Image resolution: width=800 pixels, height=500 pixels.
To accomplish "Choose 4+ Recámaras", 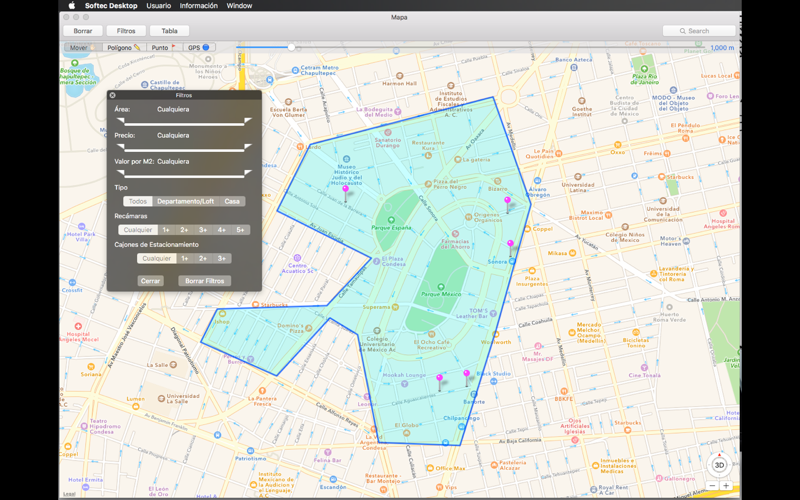I will [x=221, y=230].
